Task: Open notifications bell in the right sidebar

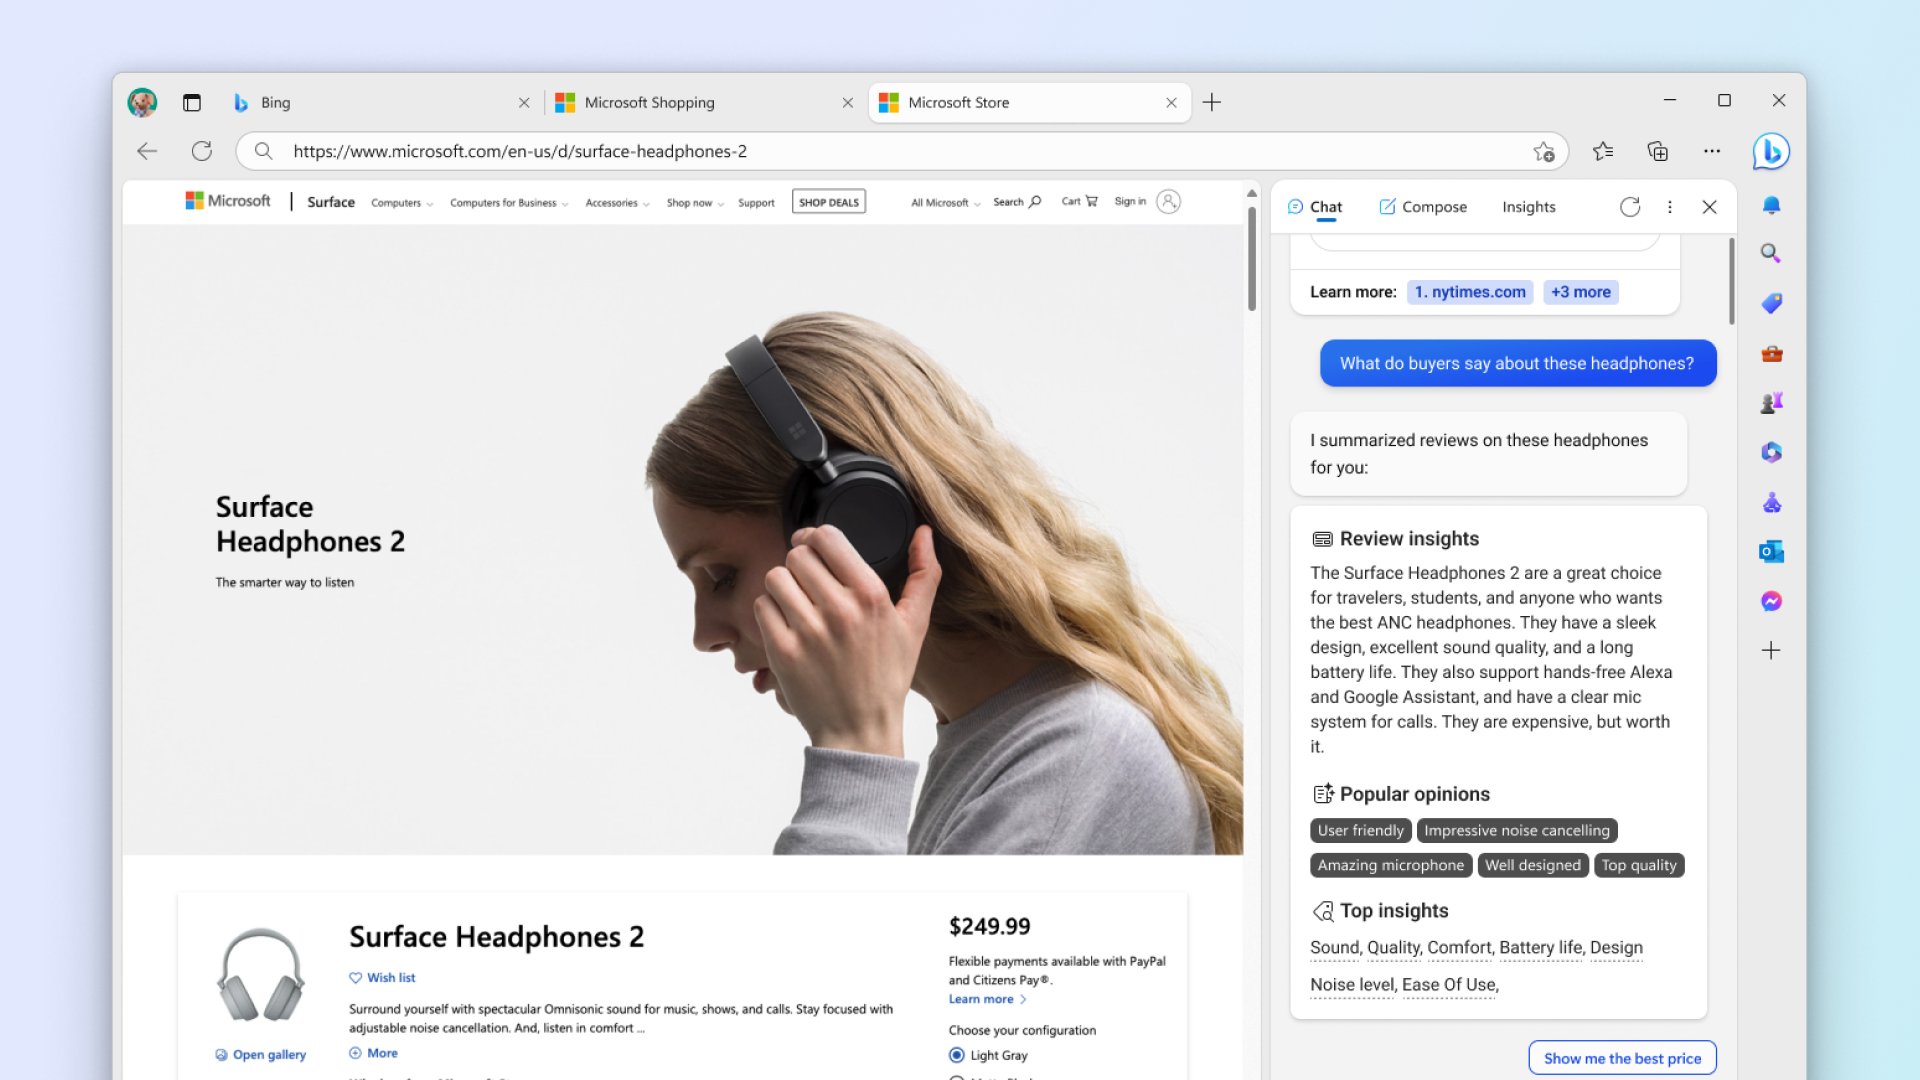Action: coord(1771,205)
